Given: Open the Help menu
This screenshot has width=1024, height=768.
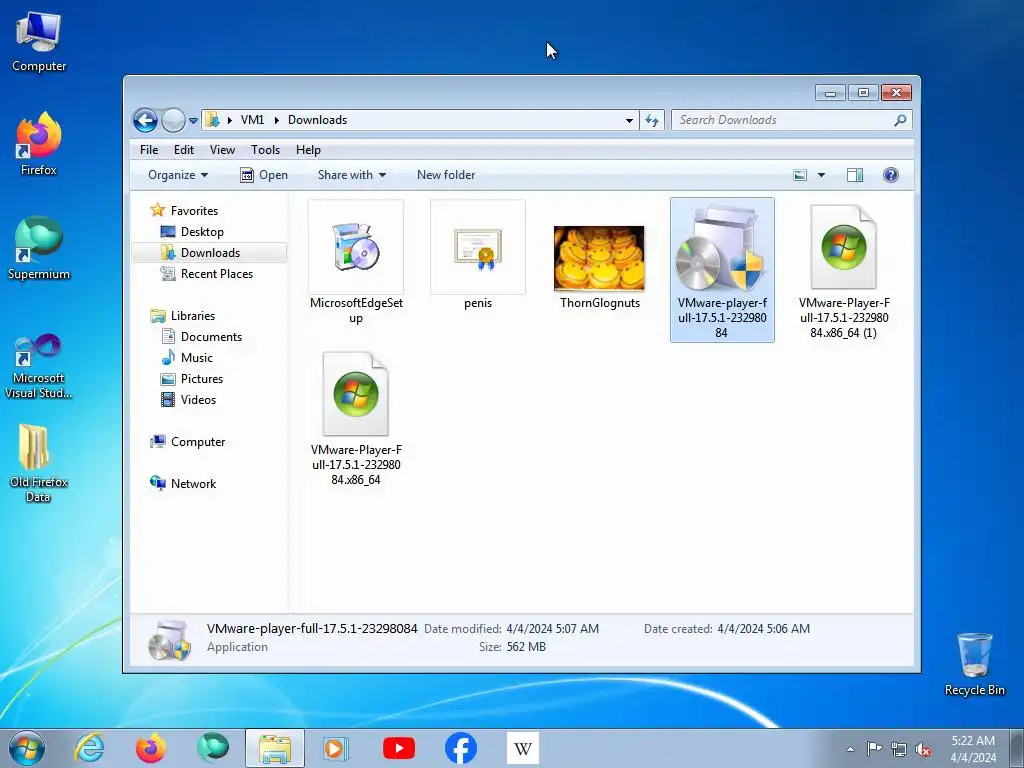Looking at the screenshot, I should coord(308,150).
